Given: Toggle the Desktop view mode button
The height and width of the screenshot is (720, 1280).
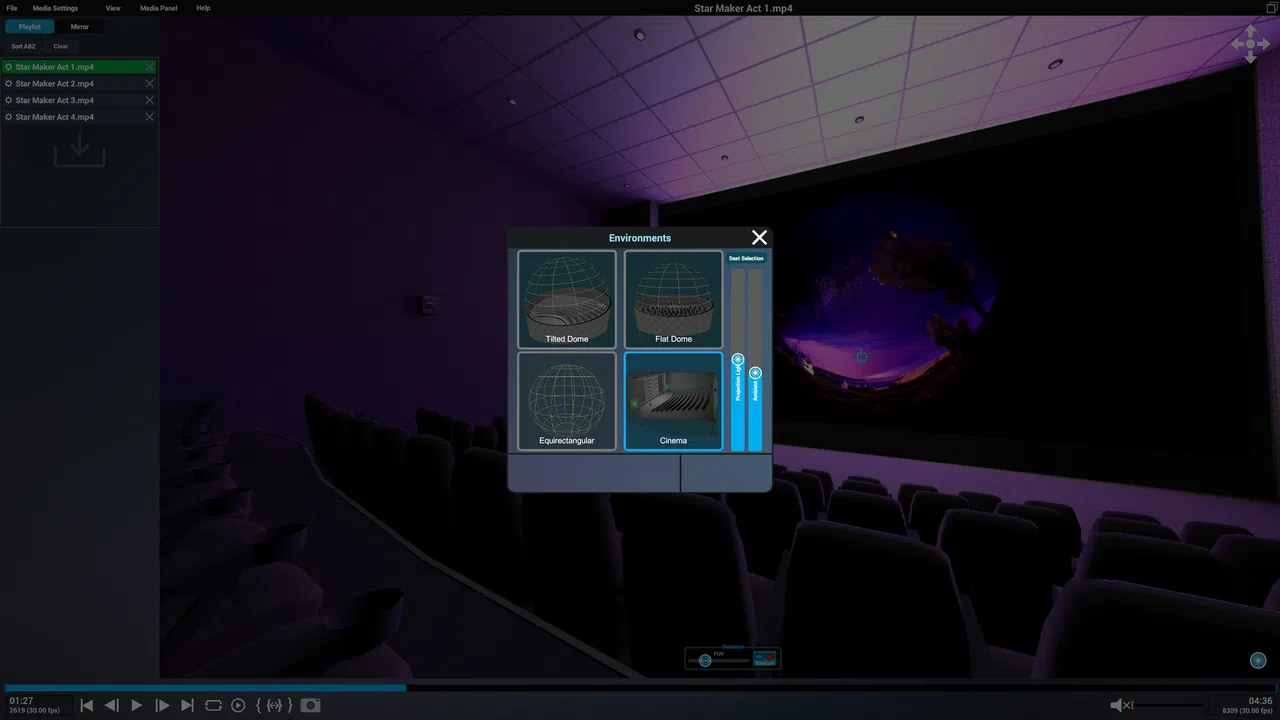Looking at the screenshot, I should (765, 658).
